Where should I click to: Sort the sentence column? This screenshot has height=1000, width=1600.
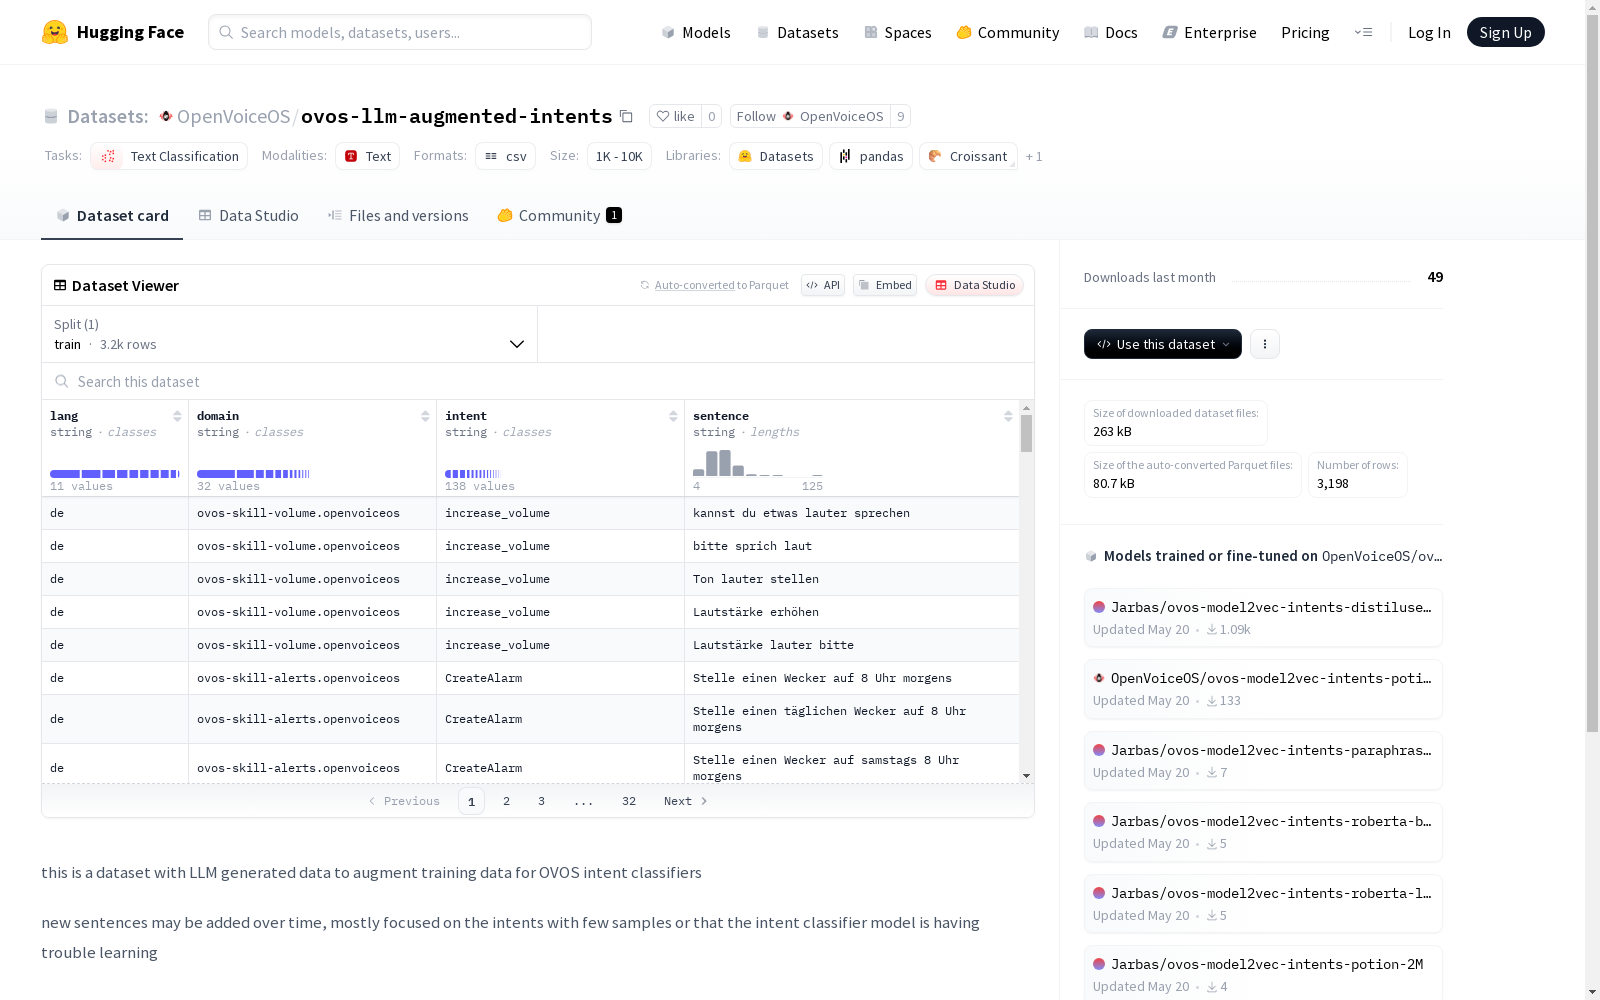click(x=1008, y=416)
